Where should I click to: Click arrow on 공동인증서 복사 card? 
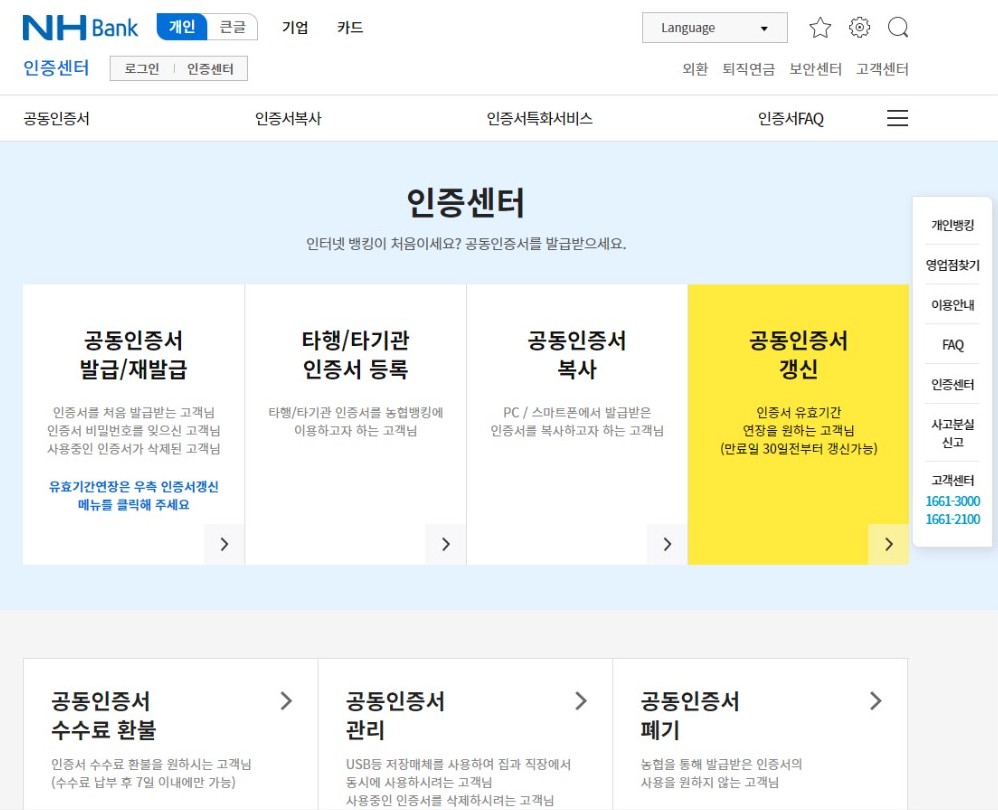[x=667, y=544]
